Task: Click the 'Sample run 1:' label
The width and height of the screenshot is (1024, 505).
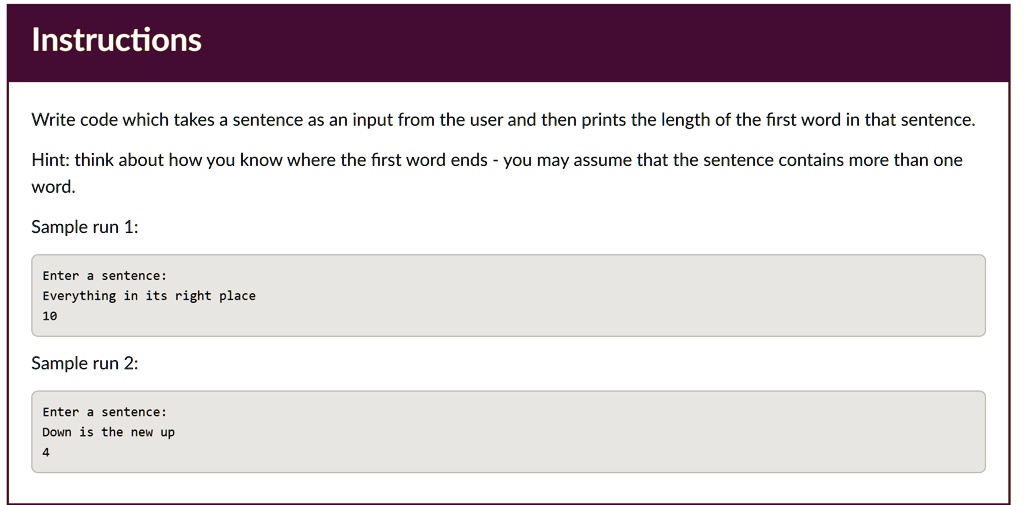Action: point(85,227)
